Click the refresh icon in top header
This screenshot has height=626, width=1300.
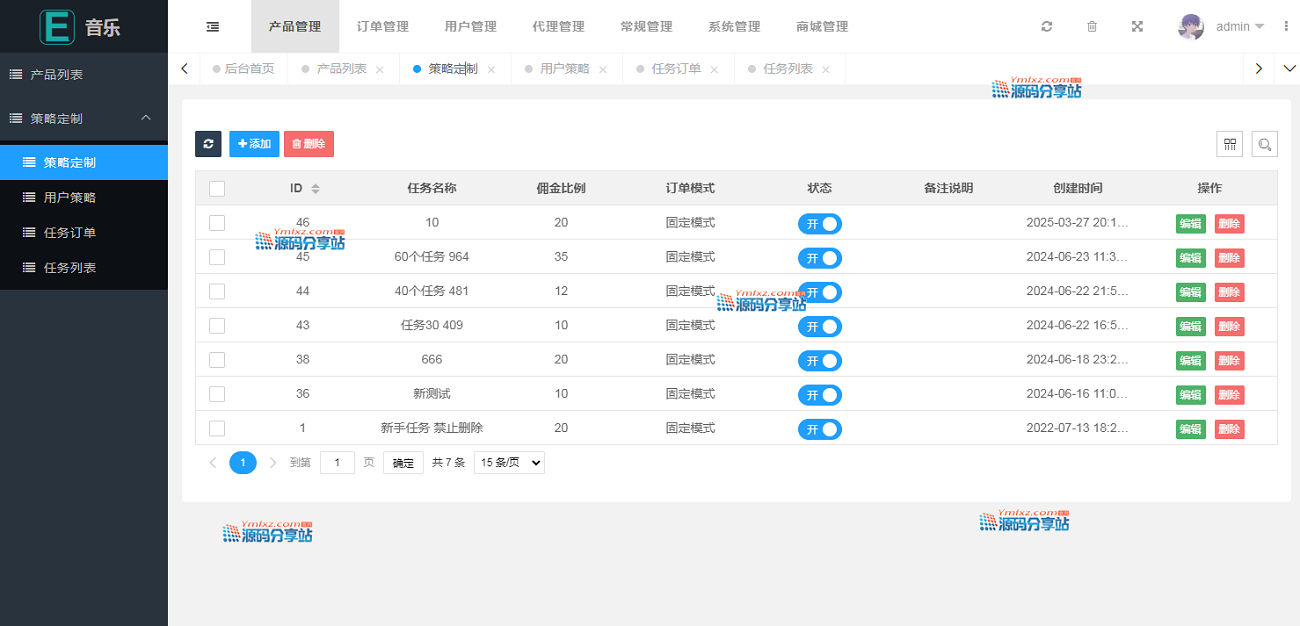click(1046, 27)
